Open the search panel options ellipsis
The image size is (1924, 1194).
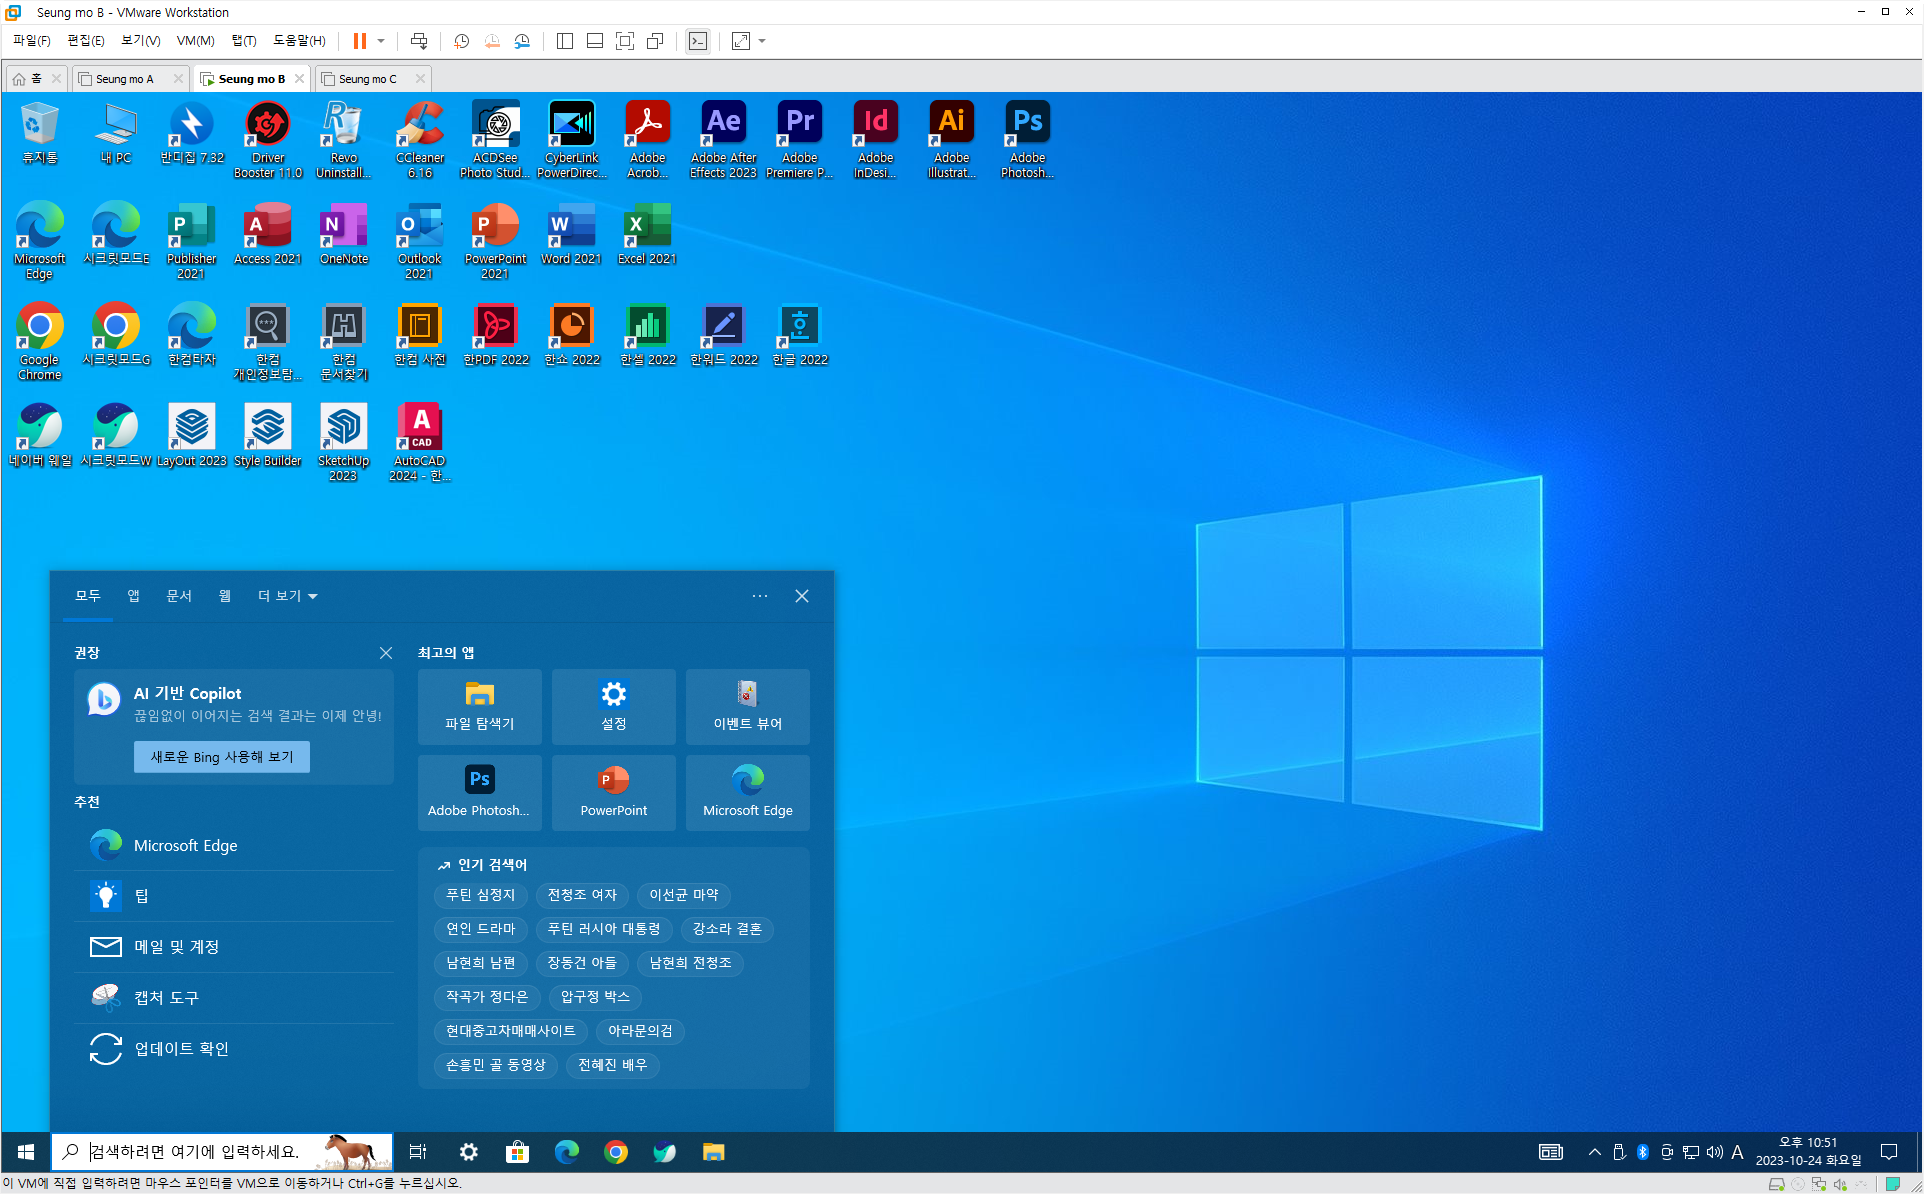coord(760,596)
